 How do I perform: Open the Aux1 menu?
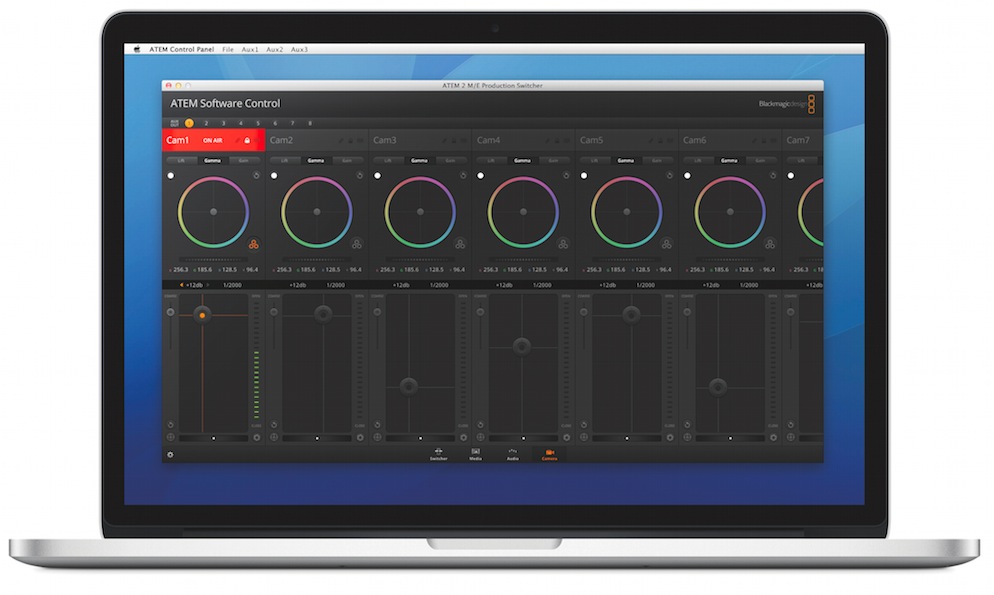[250, 48]
